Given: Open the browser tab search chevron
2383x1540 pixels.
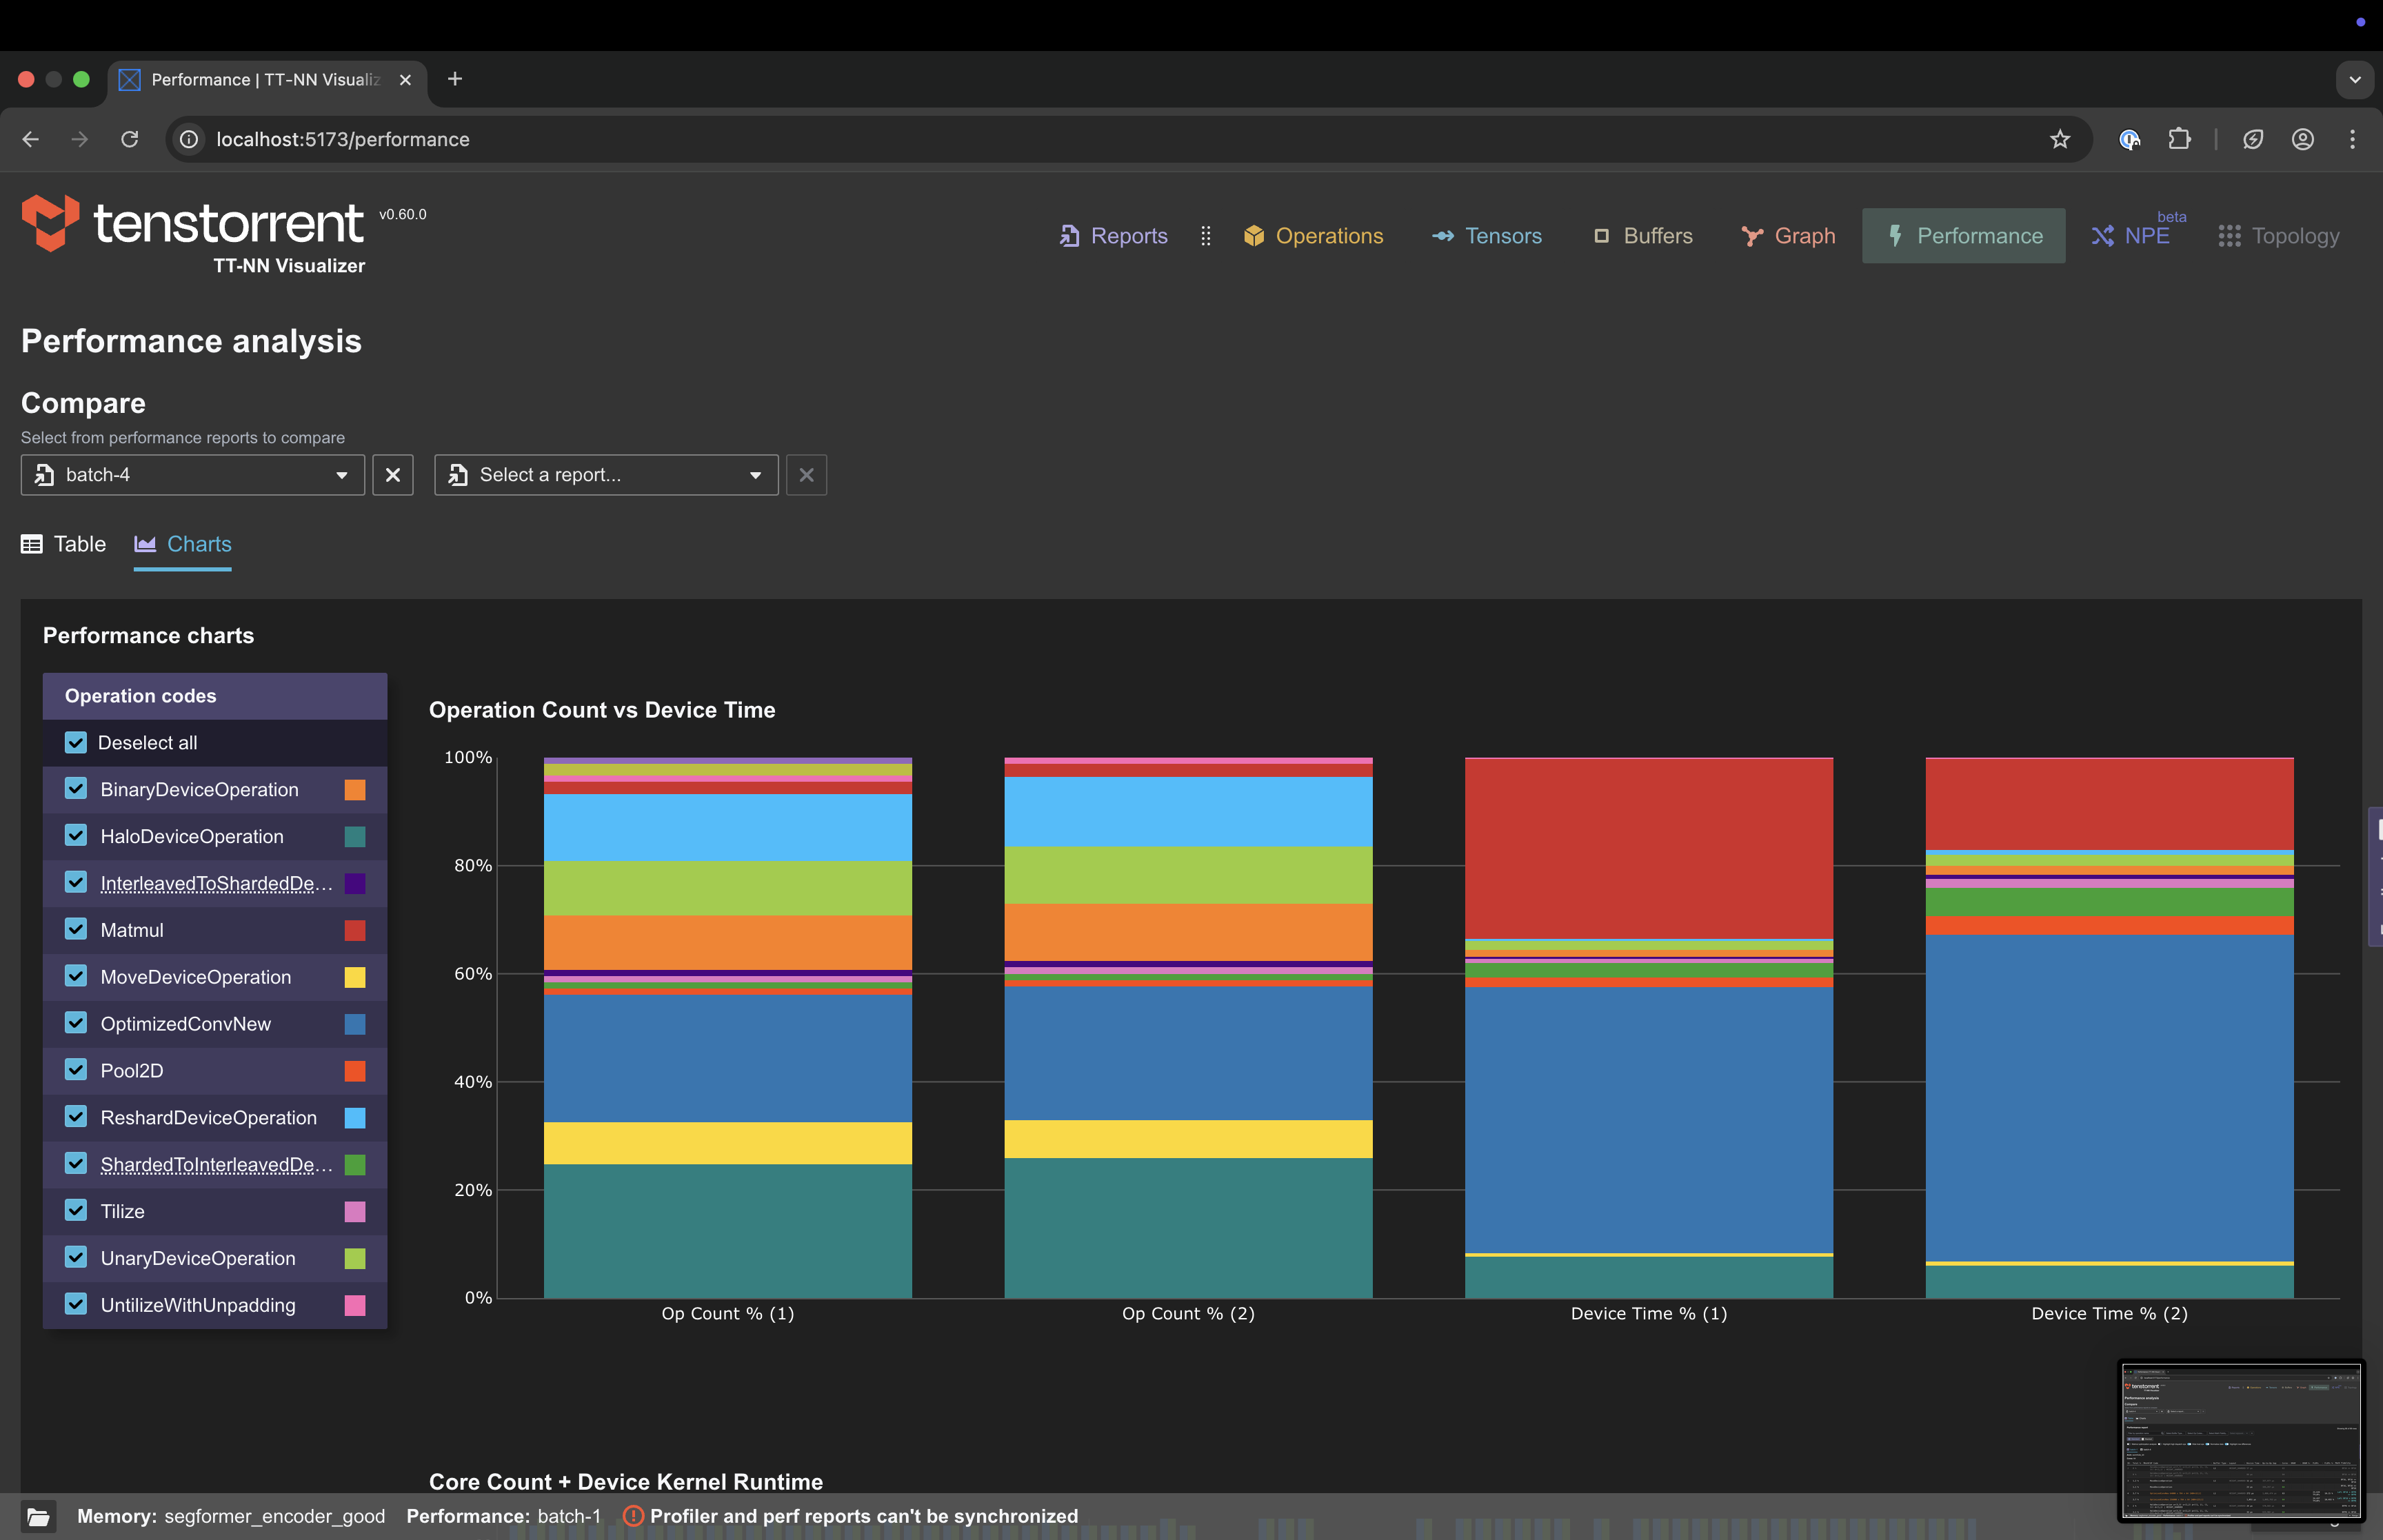Looking at the screenshot, I should coord(2354,79).
